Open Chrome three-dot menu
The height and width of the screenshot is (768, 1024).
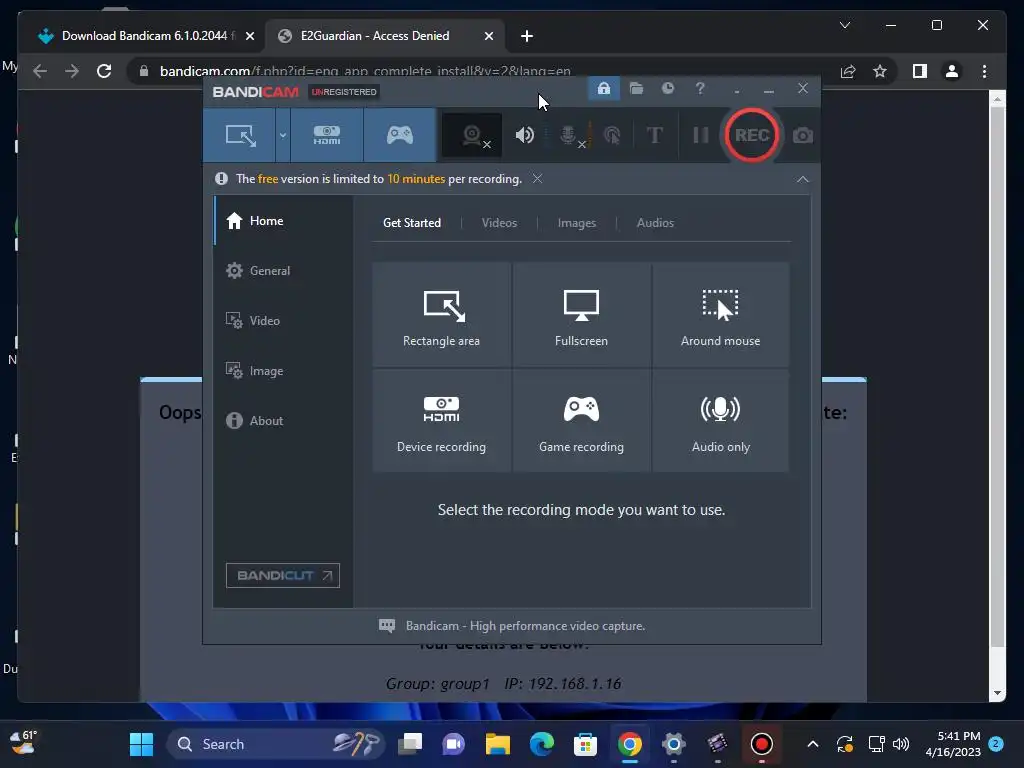(x=984, y=71)
